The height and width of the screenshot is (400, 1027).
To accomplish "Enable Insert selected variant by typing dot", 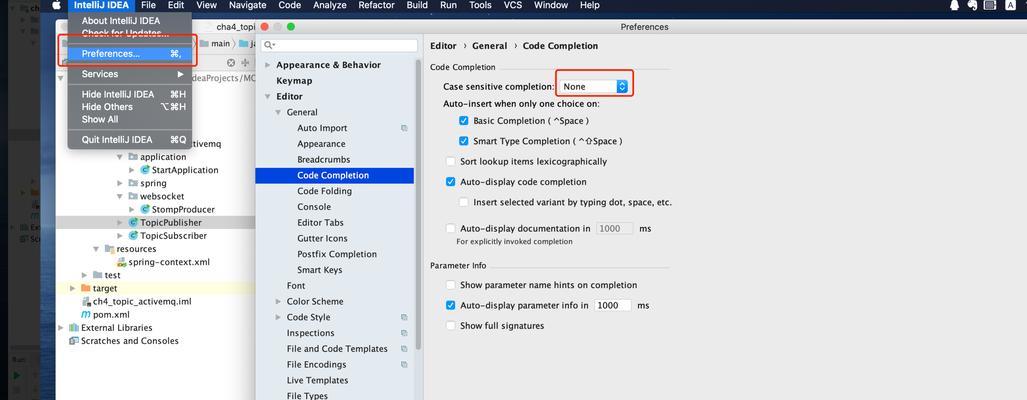I will (x=464, y=202).
